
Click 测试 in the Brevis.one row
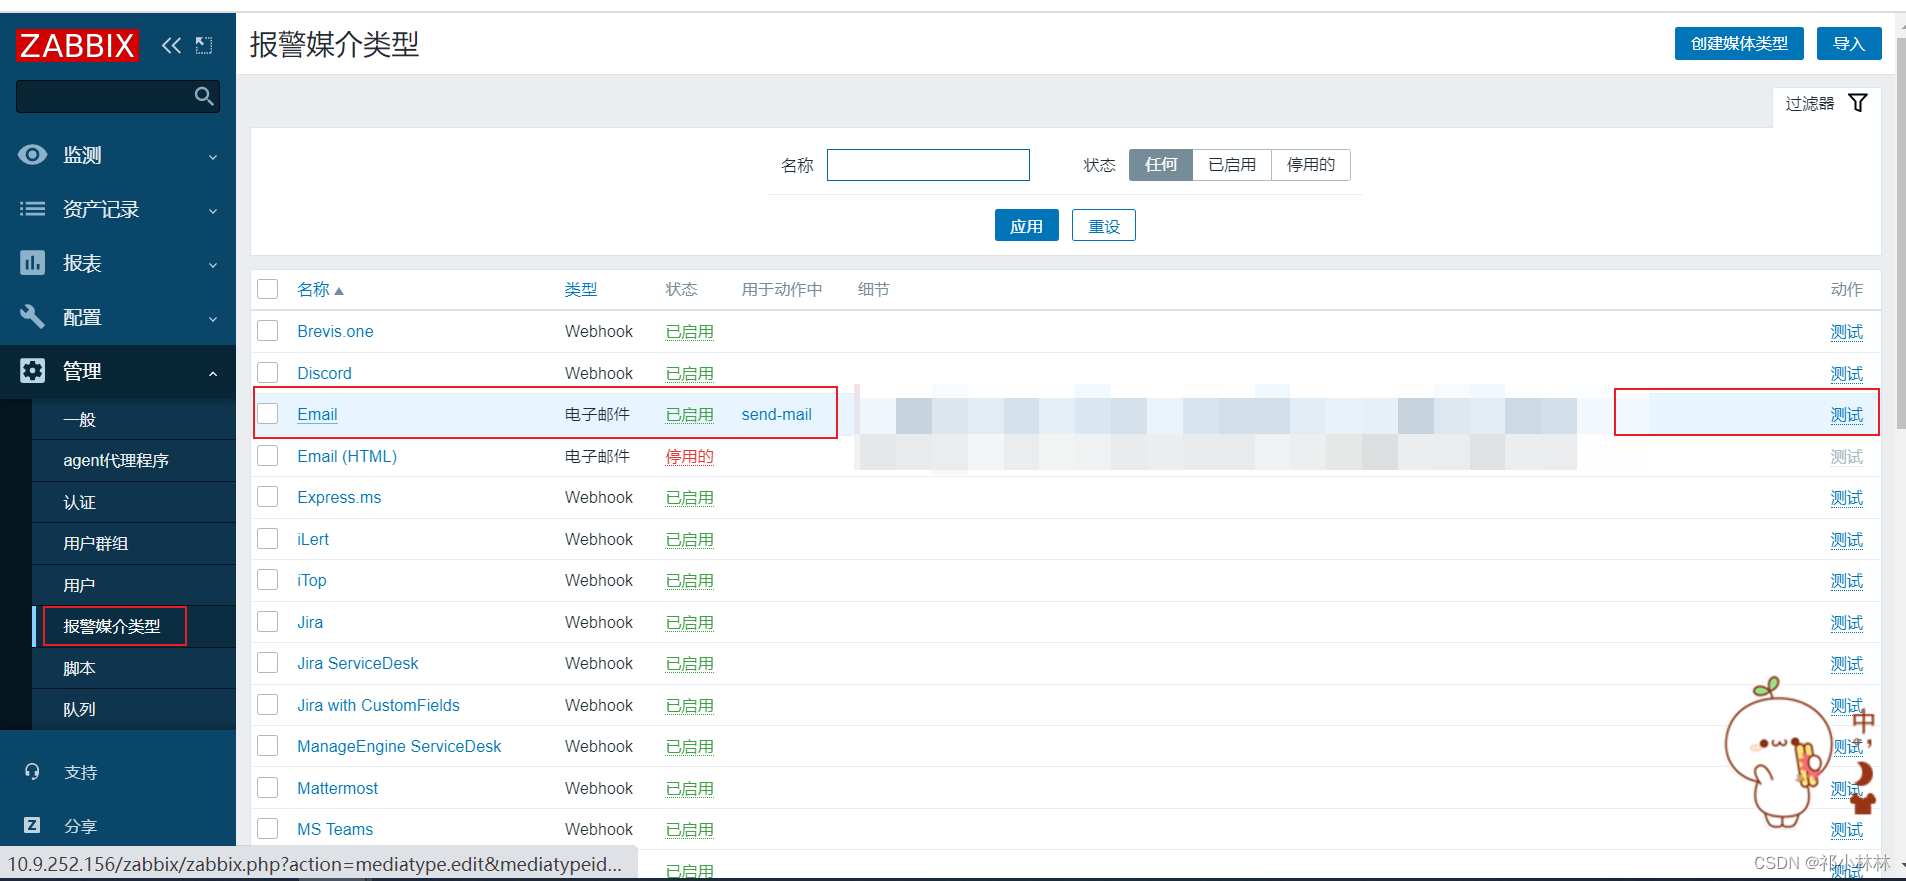[1846, 332]
